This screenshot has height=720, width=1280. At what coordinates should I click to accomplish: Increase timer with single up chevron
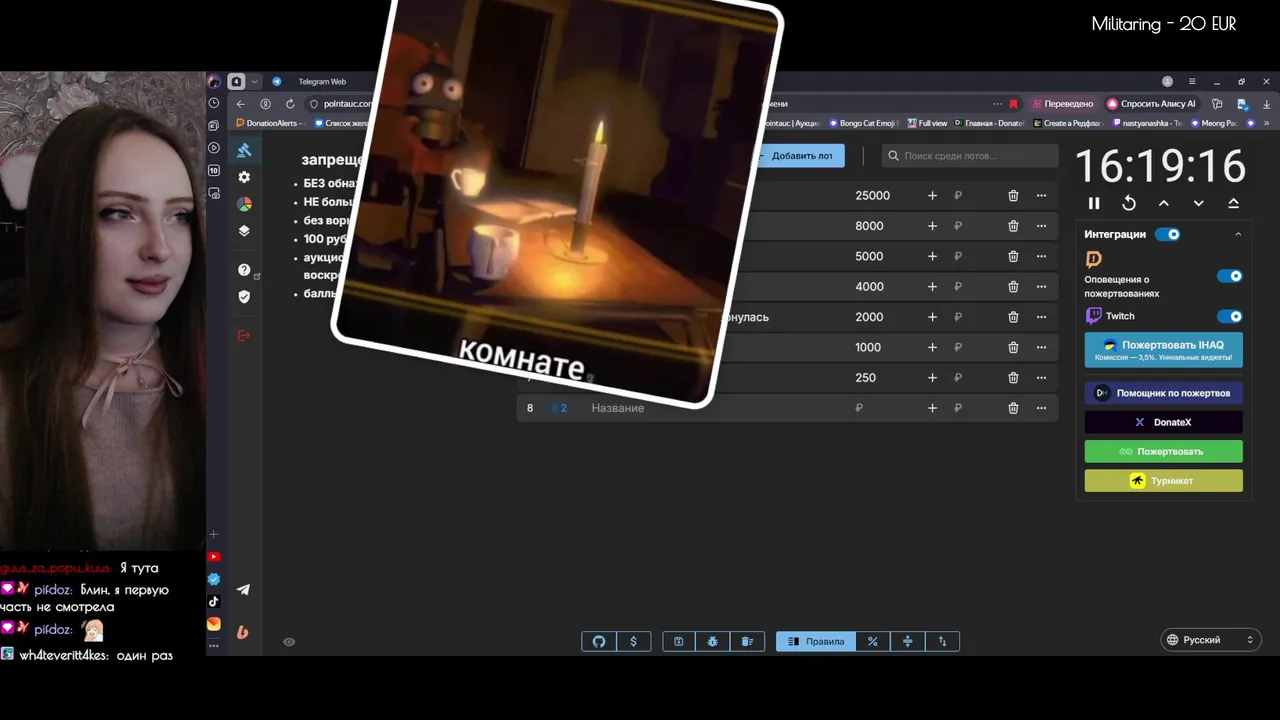coord(1164,203)
